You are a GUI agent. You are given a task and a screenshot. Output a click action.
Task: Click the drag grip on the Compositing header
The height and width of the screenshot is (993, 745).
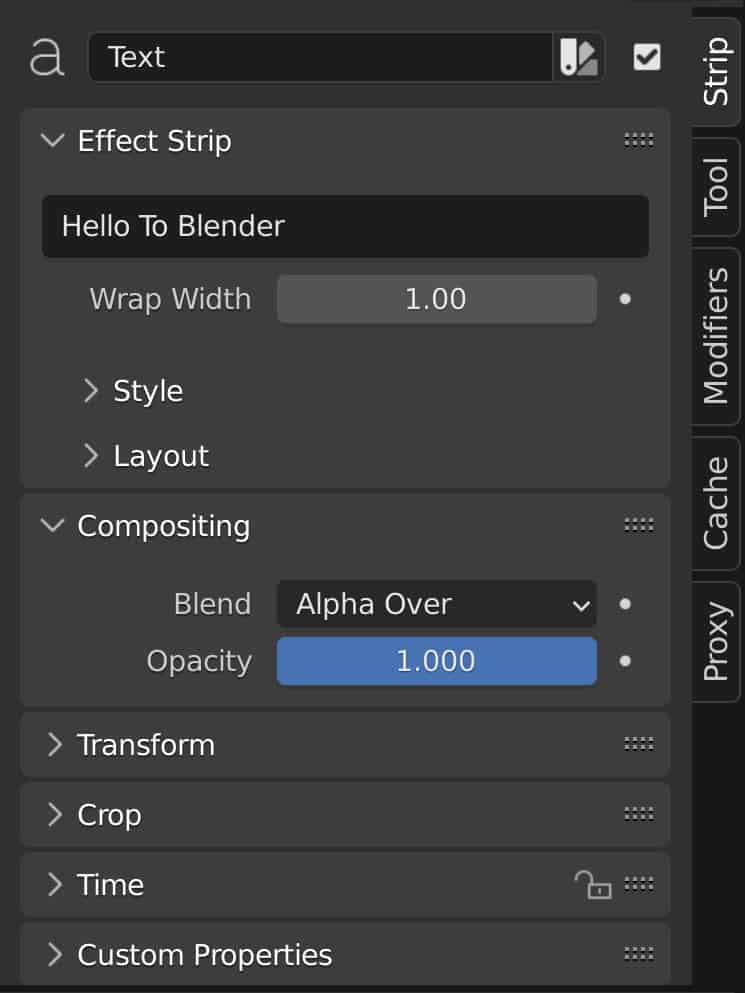[x=640, y=524]
